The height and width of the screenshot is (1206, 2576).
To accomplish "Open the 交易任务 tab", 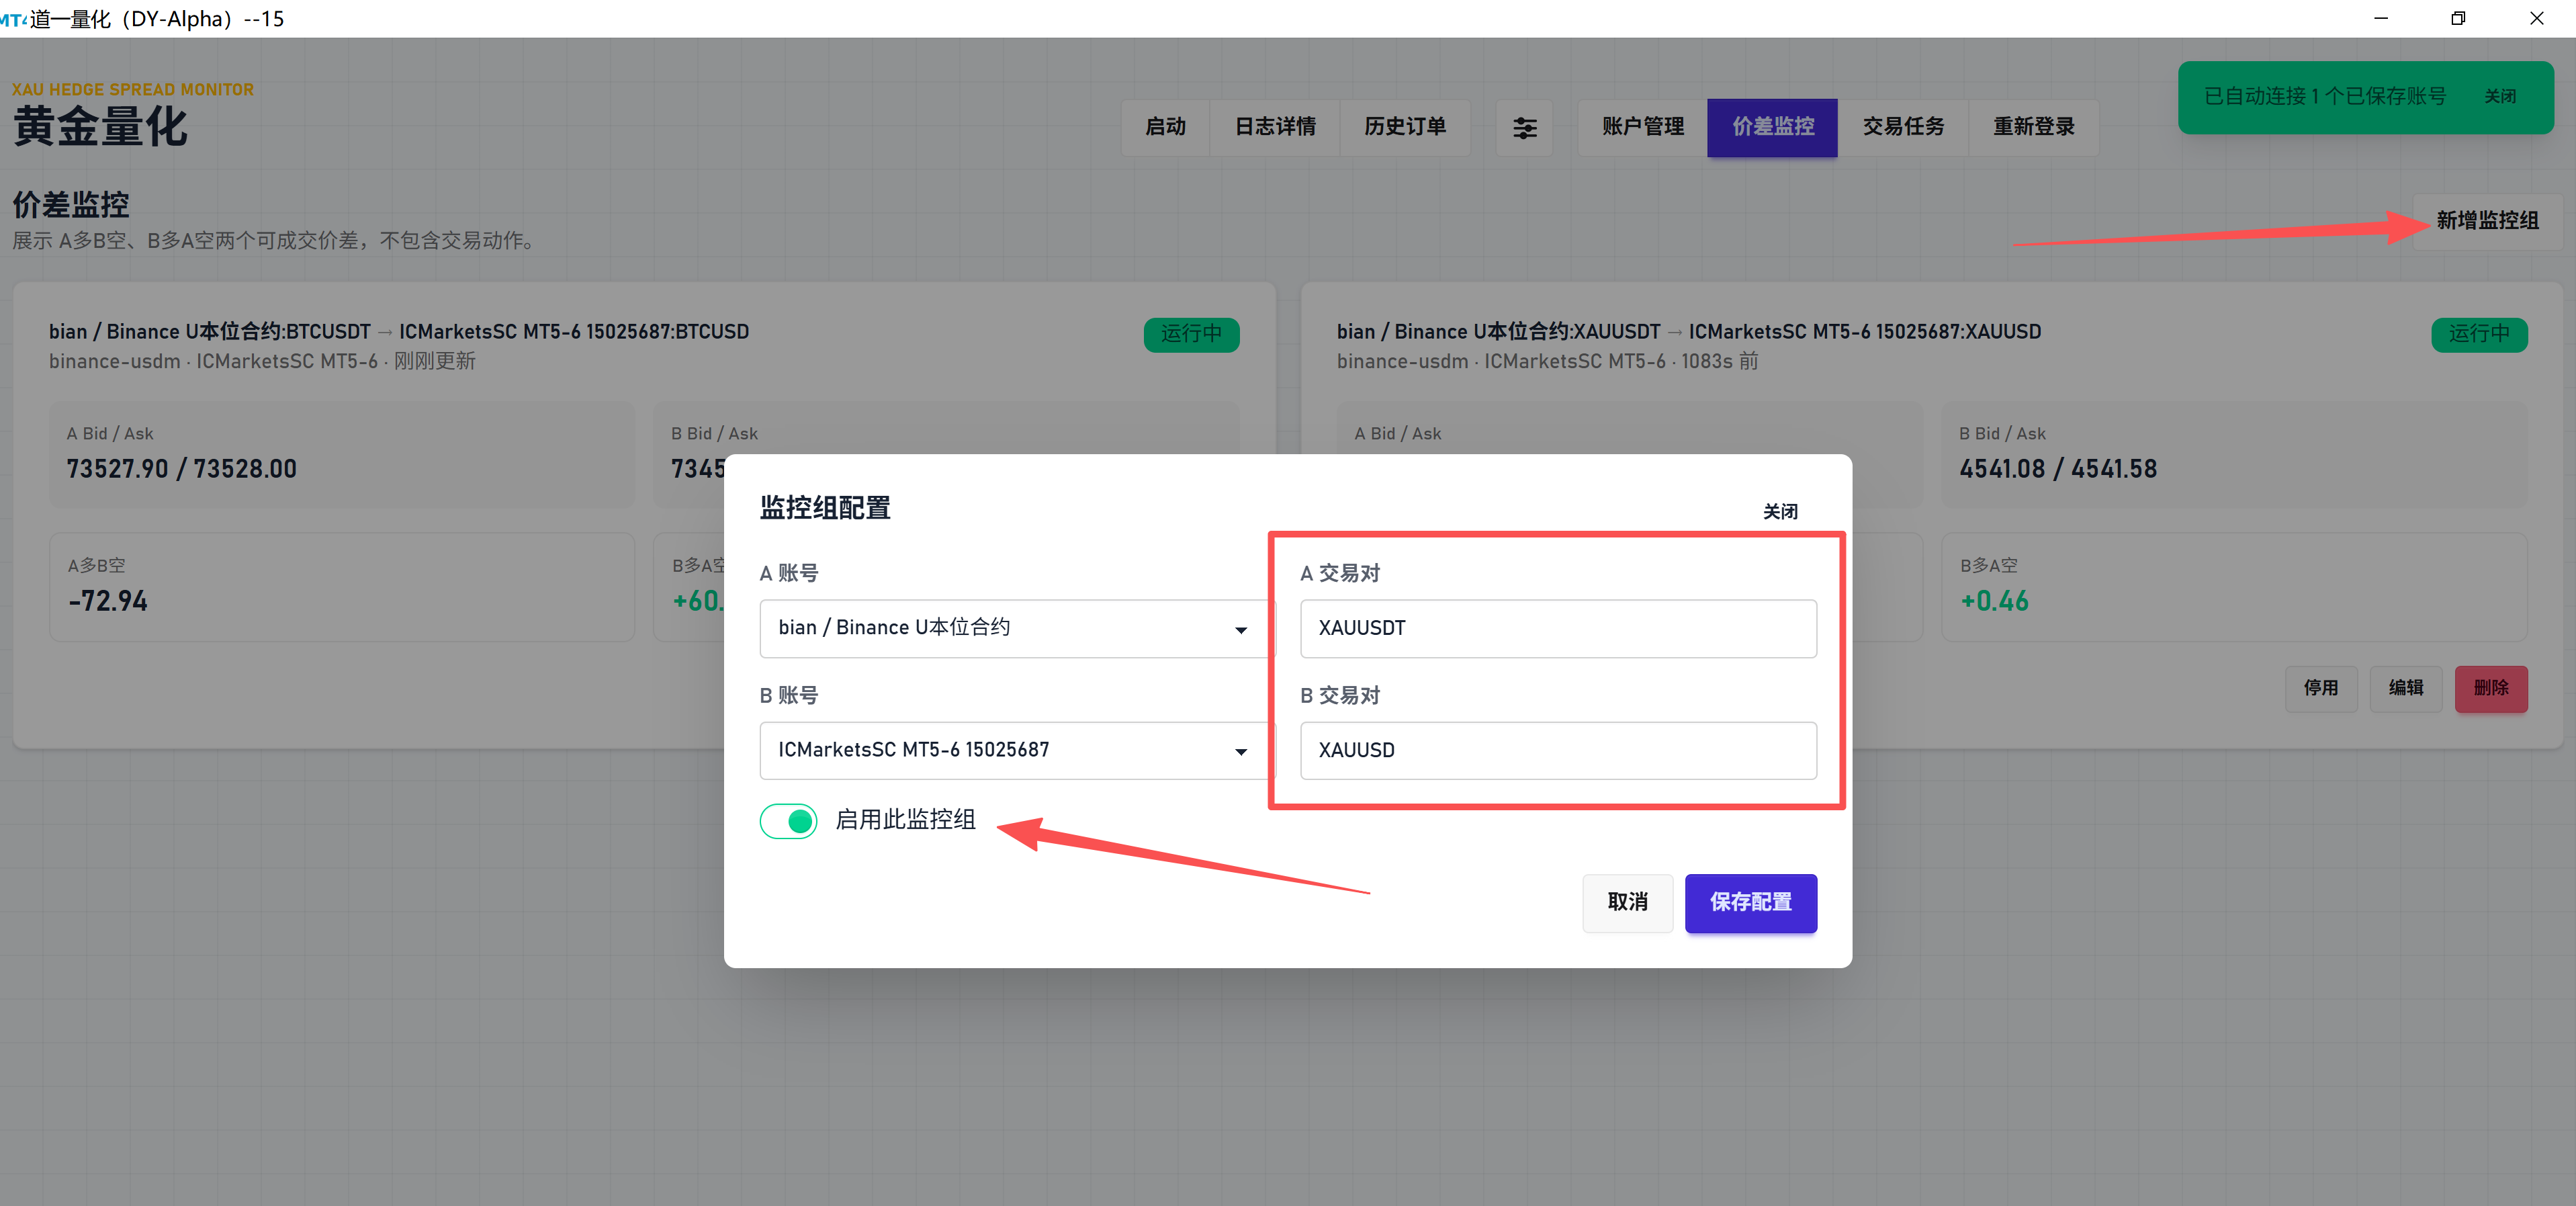I will [x=1903, y=127].
